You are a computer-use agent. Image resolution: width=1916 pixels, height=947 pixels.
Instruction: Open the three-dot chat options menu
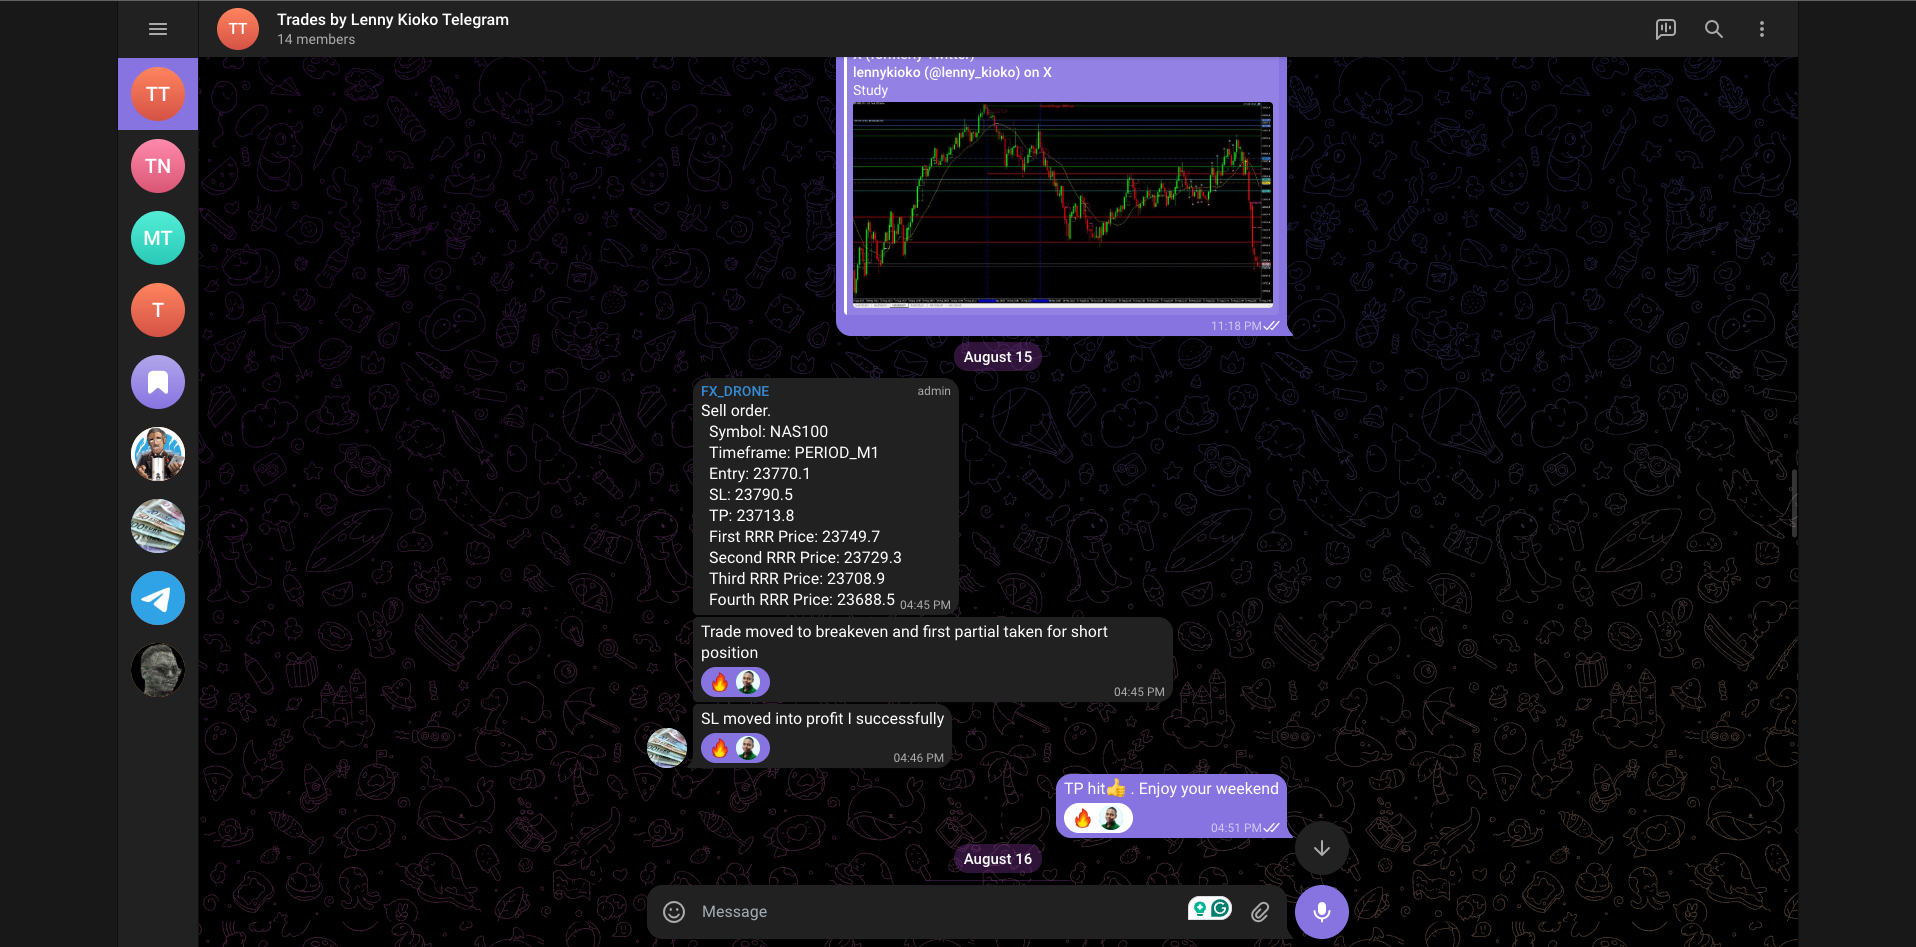pos(1762,29)
